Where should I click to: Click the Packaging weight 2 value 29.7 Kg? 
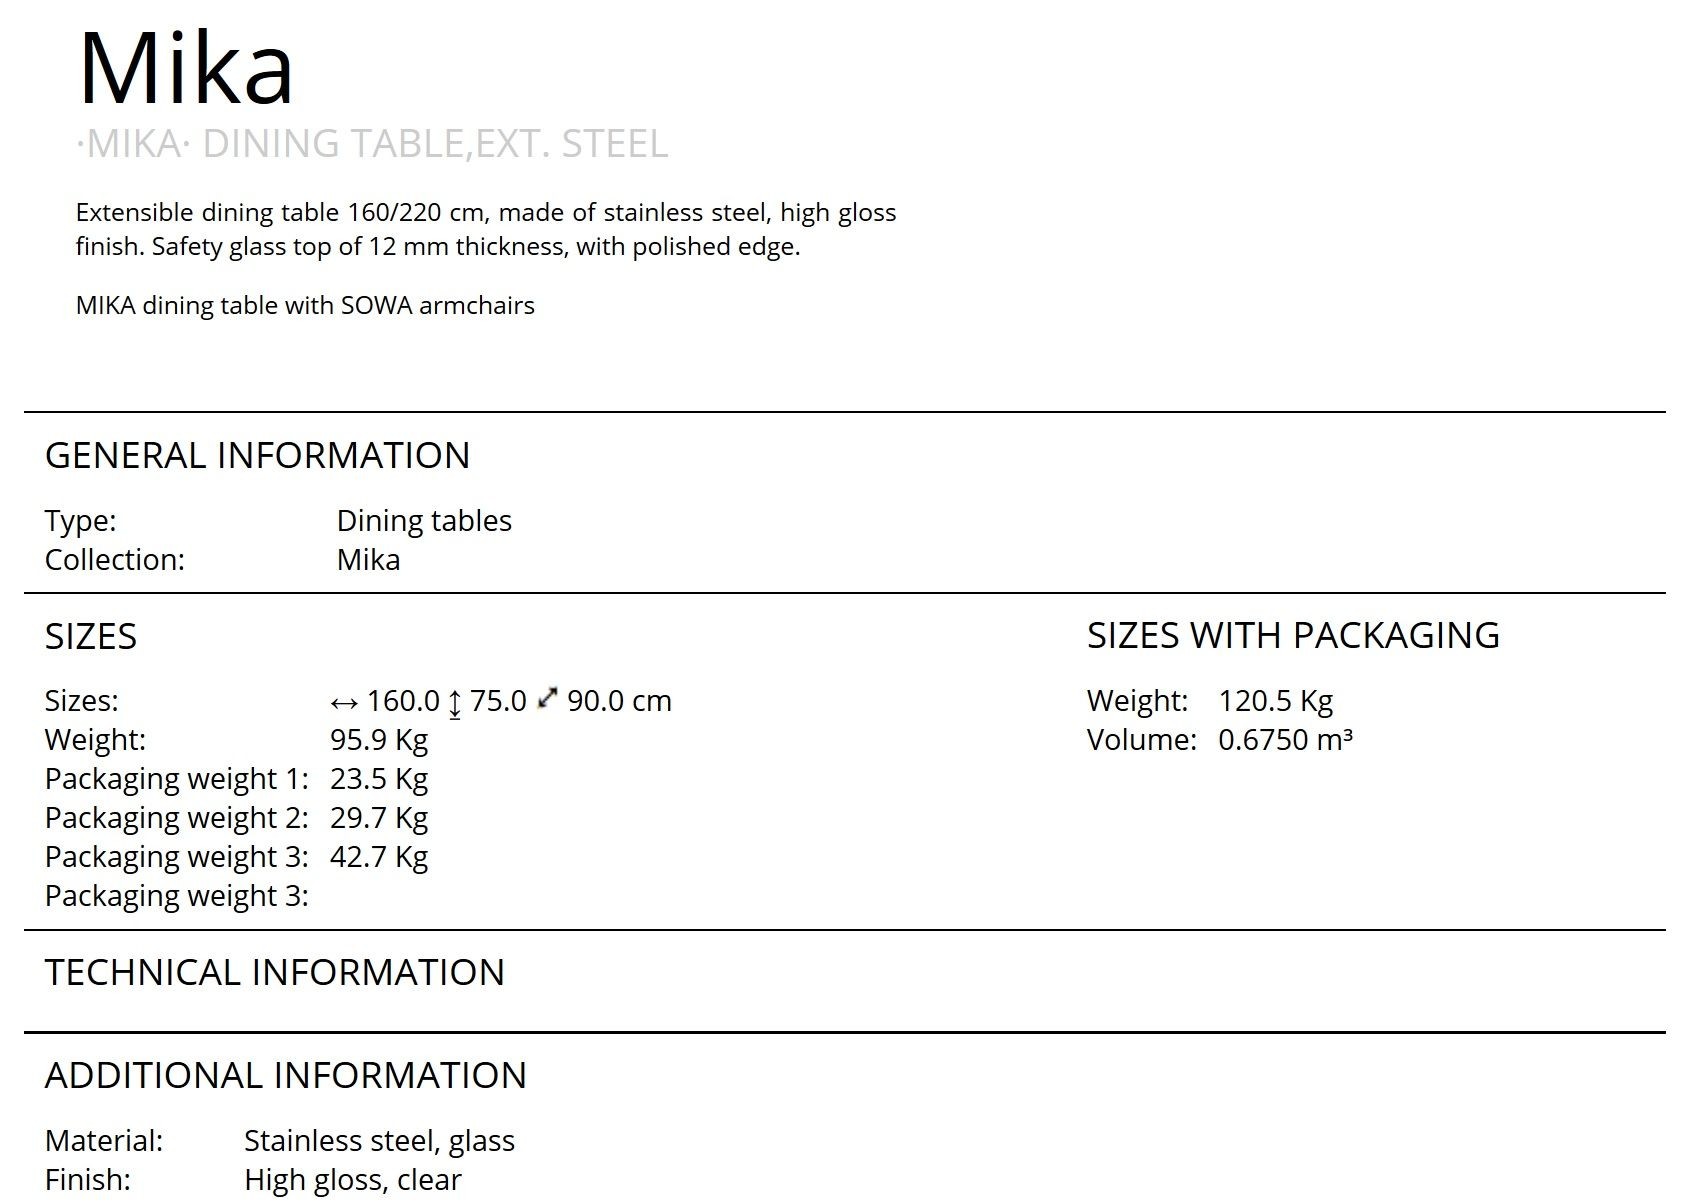point(379,818)
